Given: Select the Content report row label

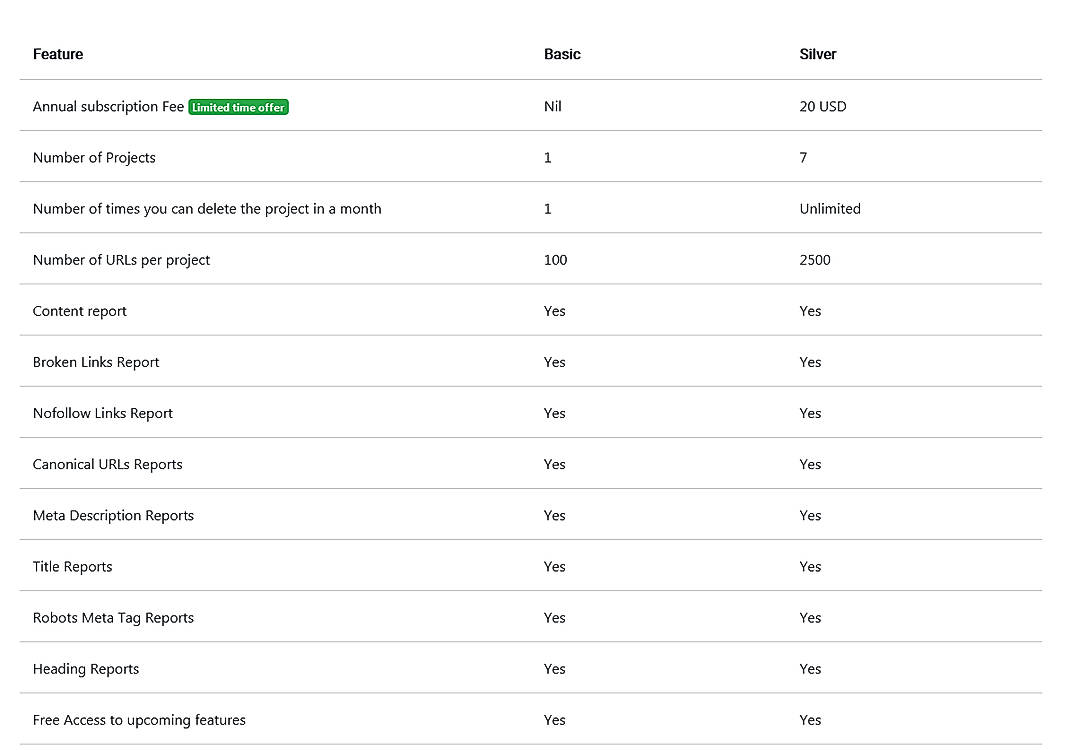Looking at the screenshot, I should click(80, 311).
